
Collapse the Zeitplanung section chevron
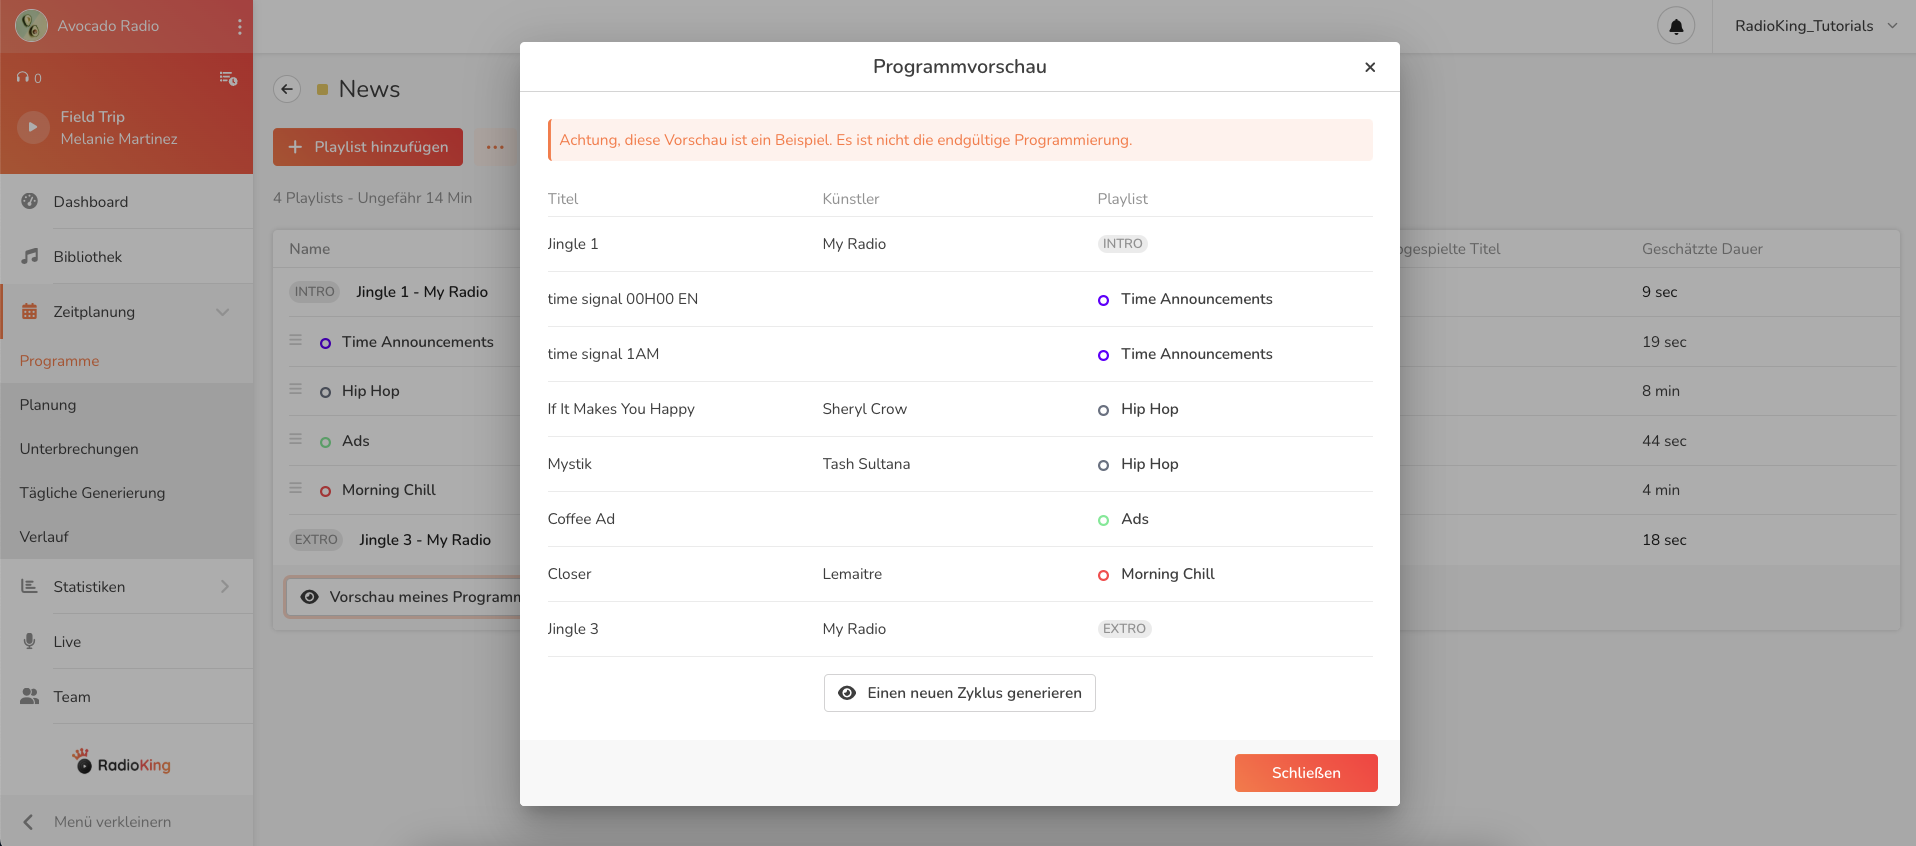[x=222, y=312]
